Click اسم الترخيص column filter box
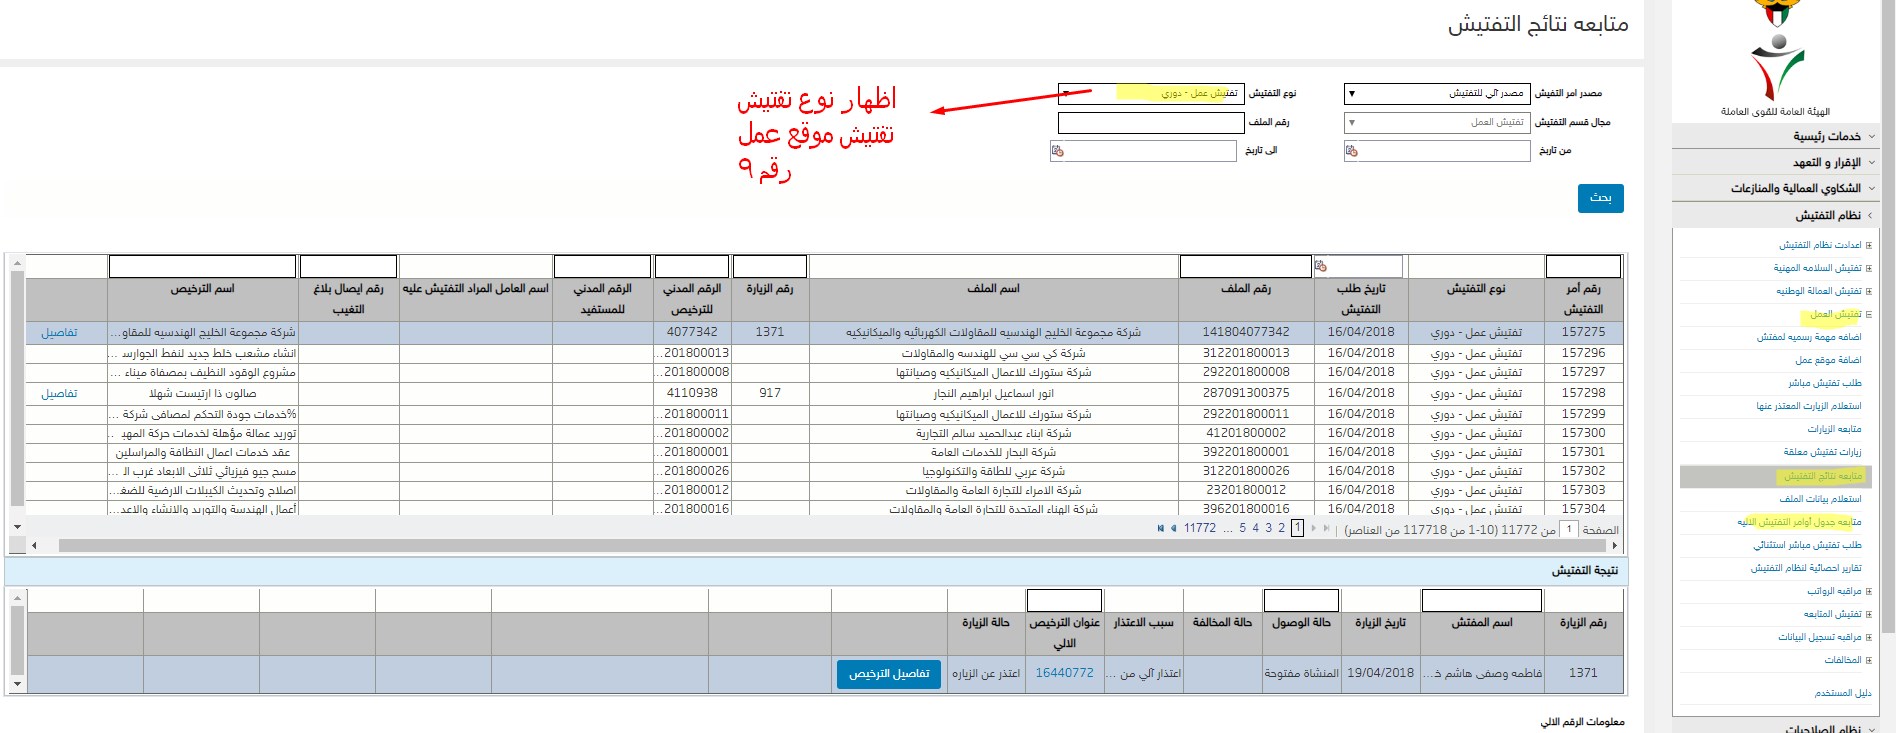Screen dimensions: 1896x733 (202, 266)
